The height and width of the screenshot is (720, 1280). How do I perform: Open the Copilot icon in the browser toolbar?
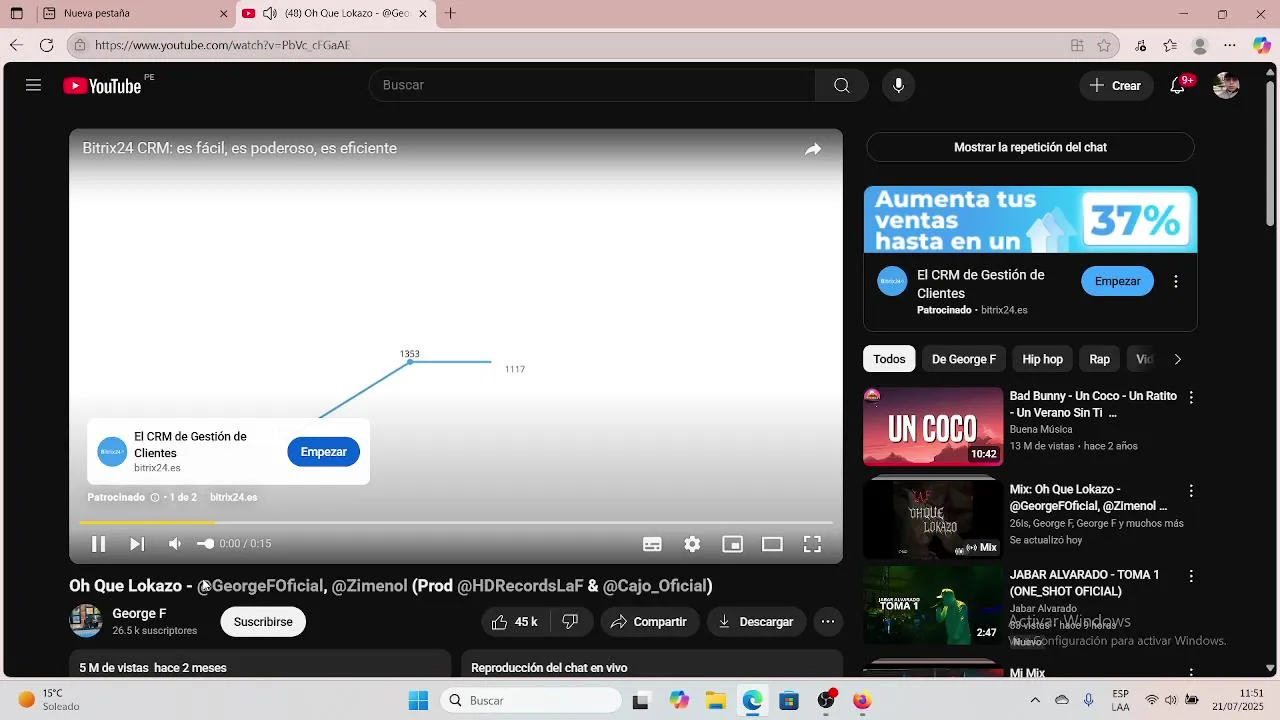coord(1262,45)
